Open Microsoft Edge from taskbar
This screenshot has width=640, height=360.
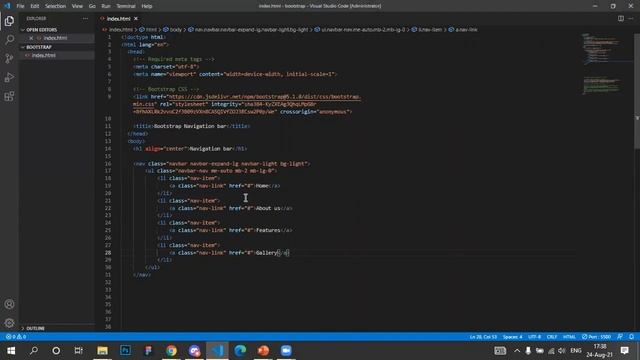click(240, 351)
